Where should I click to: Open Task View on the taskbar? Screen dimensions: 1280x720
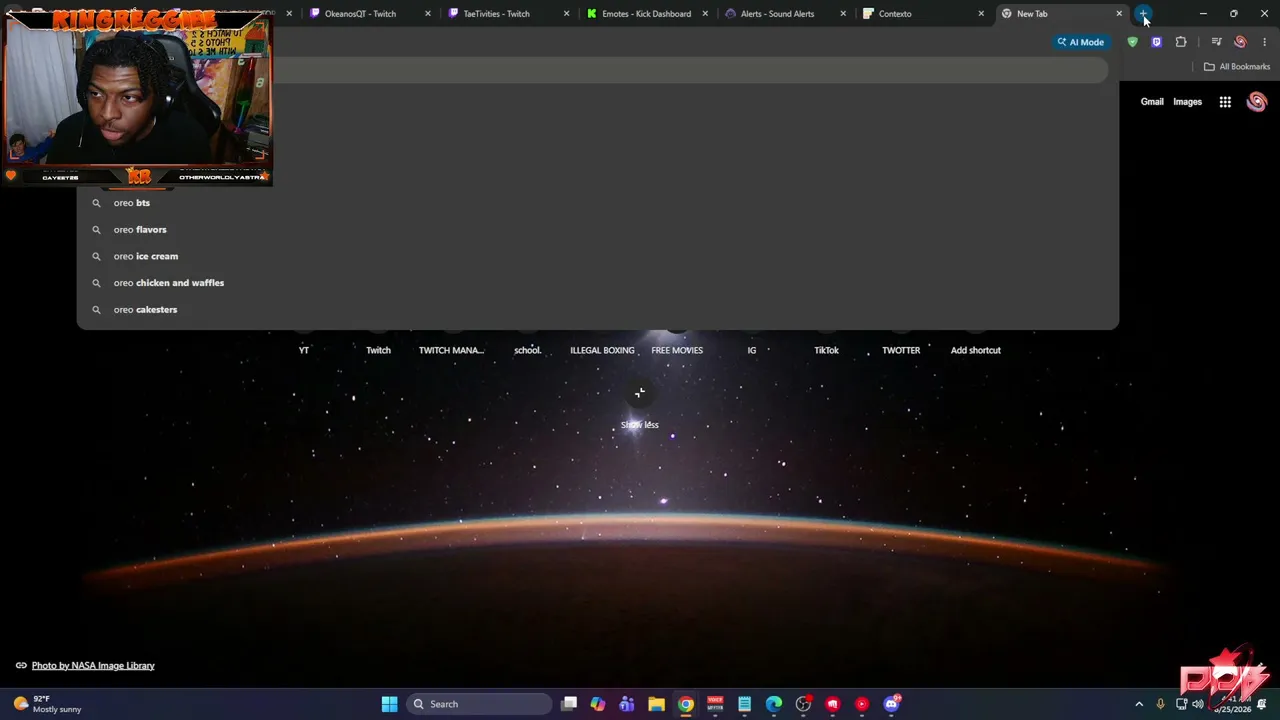(x=569, y=704)
